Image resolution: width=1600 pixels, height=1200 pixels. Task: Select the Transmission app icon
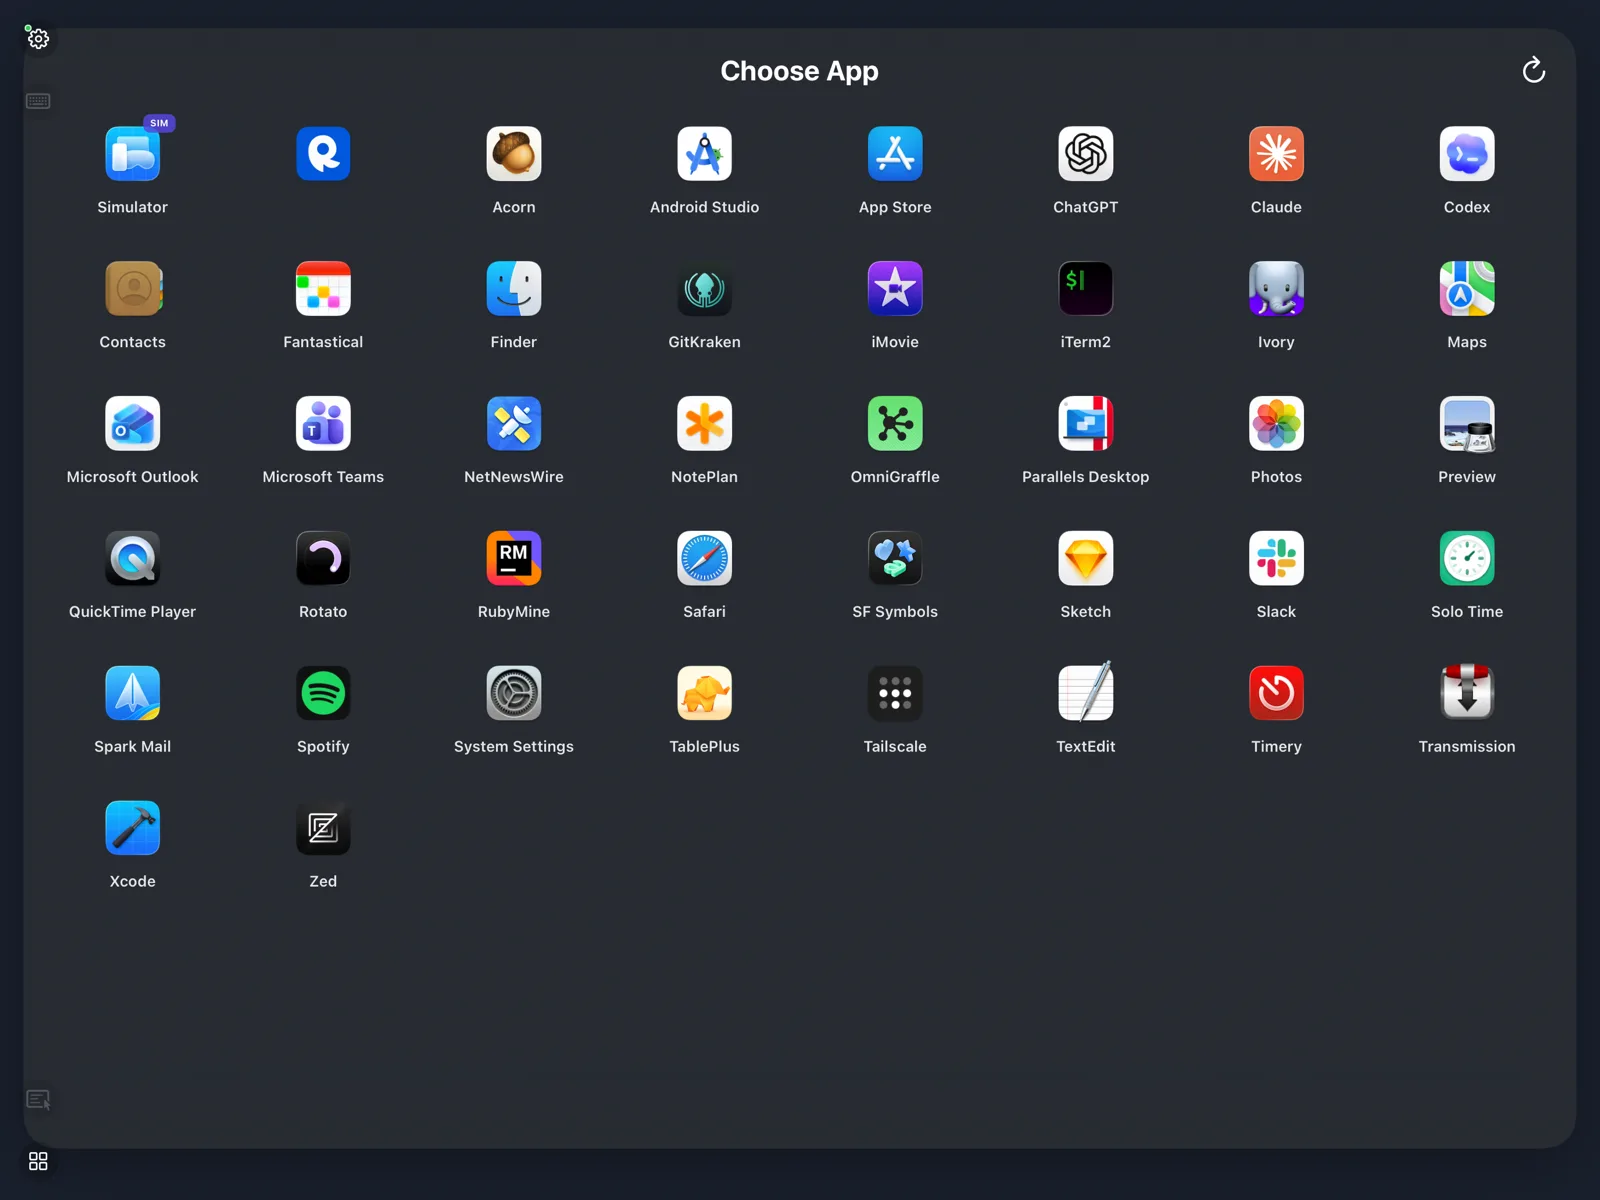pyautogui.click(x=1467, y=692)
